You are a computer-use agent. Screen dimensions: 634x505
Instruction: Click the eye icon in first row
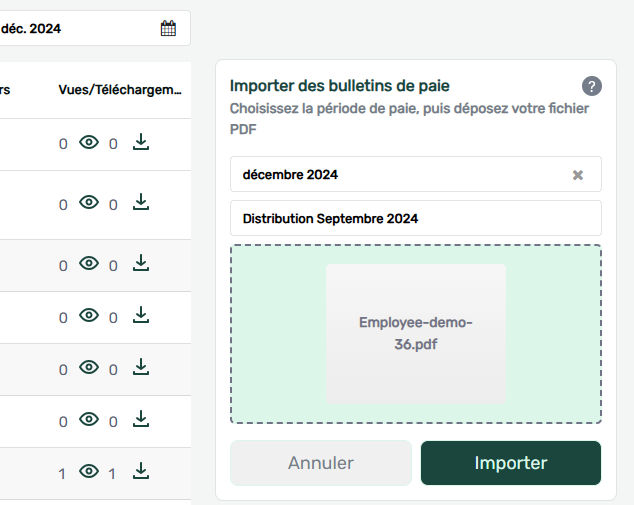coord(89,143)
